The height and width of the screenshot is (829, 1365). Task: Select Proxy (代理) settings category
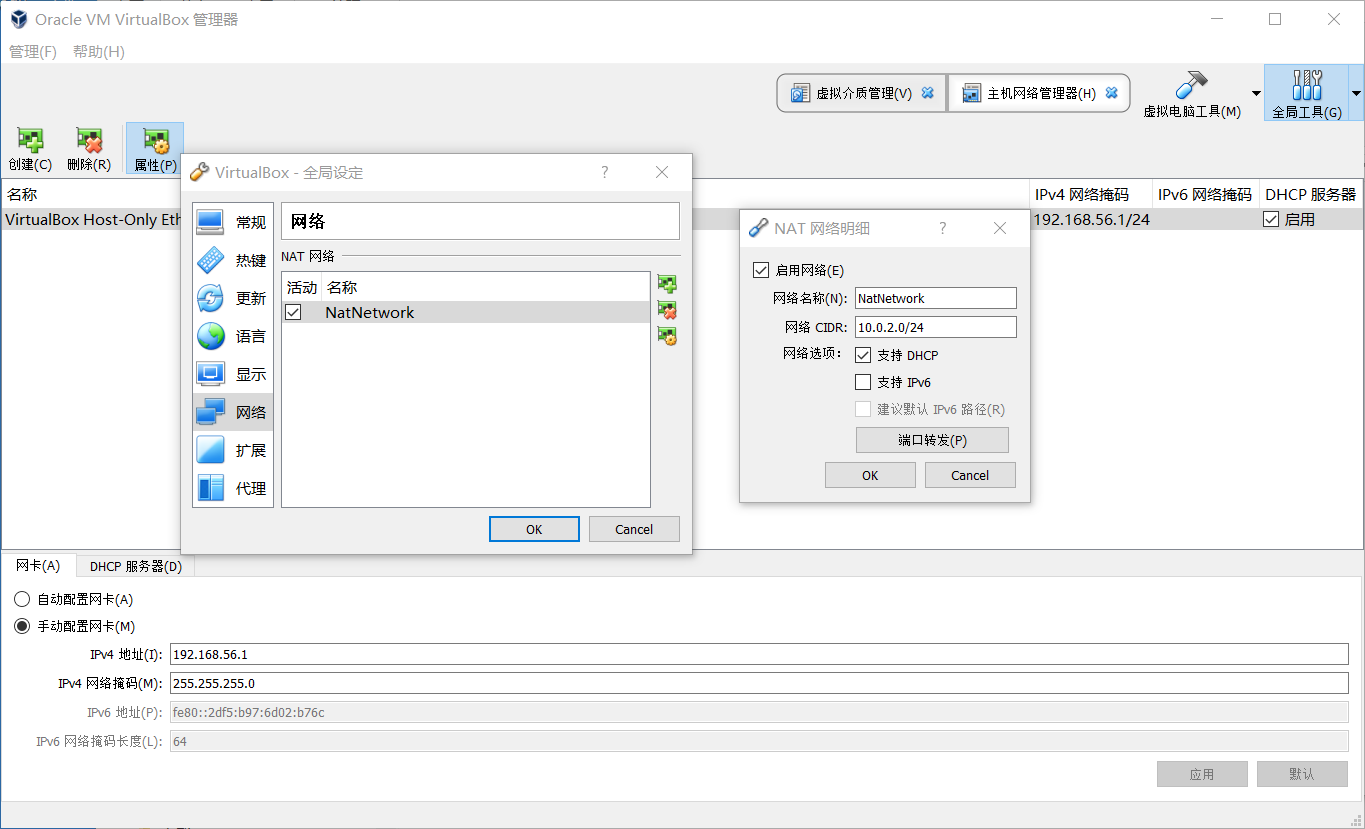click(233, 488)
